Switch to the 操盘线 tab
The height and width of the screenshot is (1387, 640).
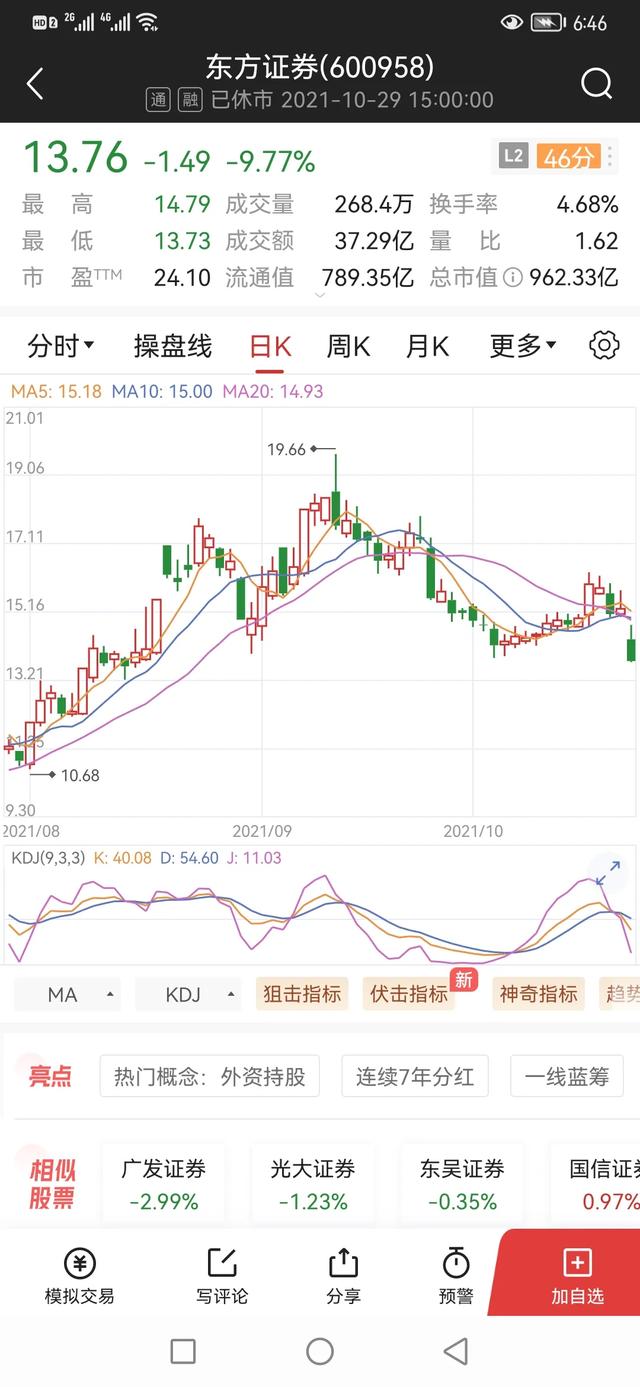(x=173, y=346)
